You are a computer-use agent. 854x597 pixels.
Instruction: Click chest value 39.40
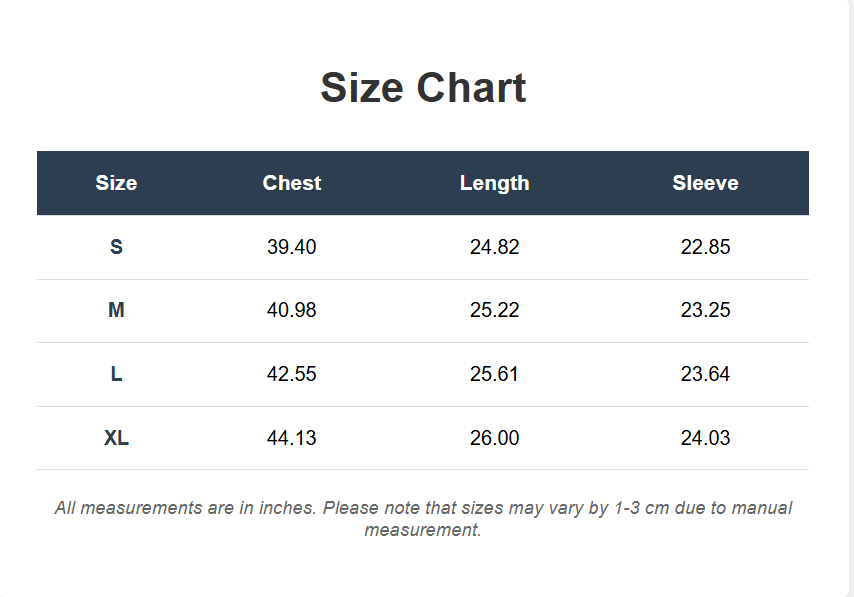tap(292, 247)
